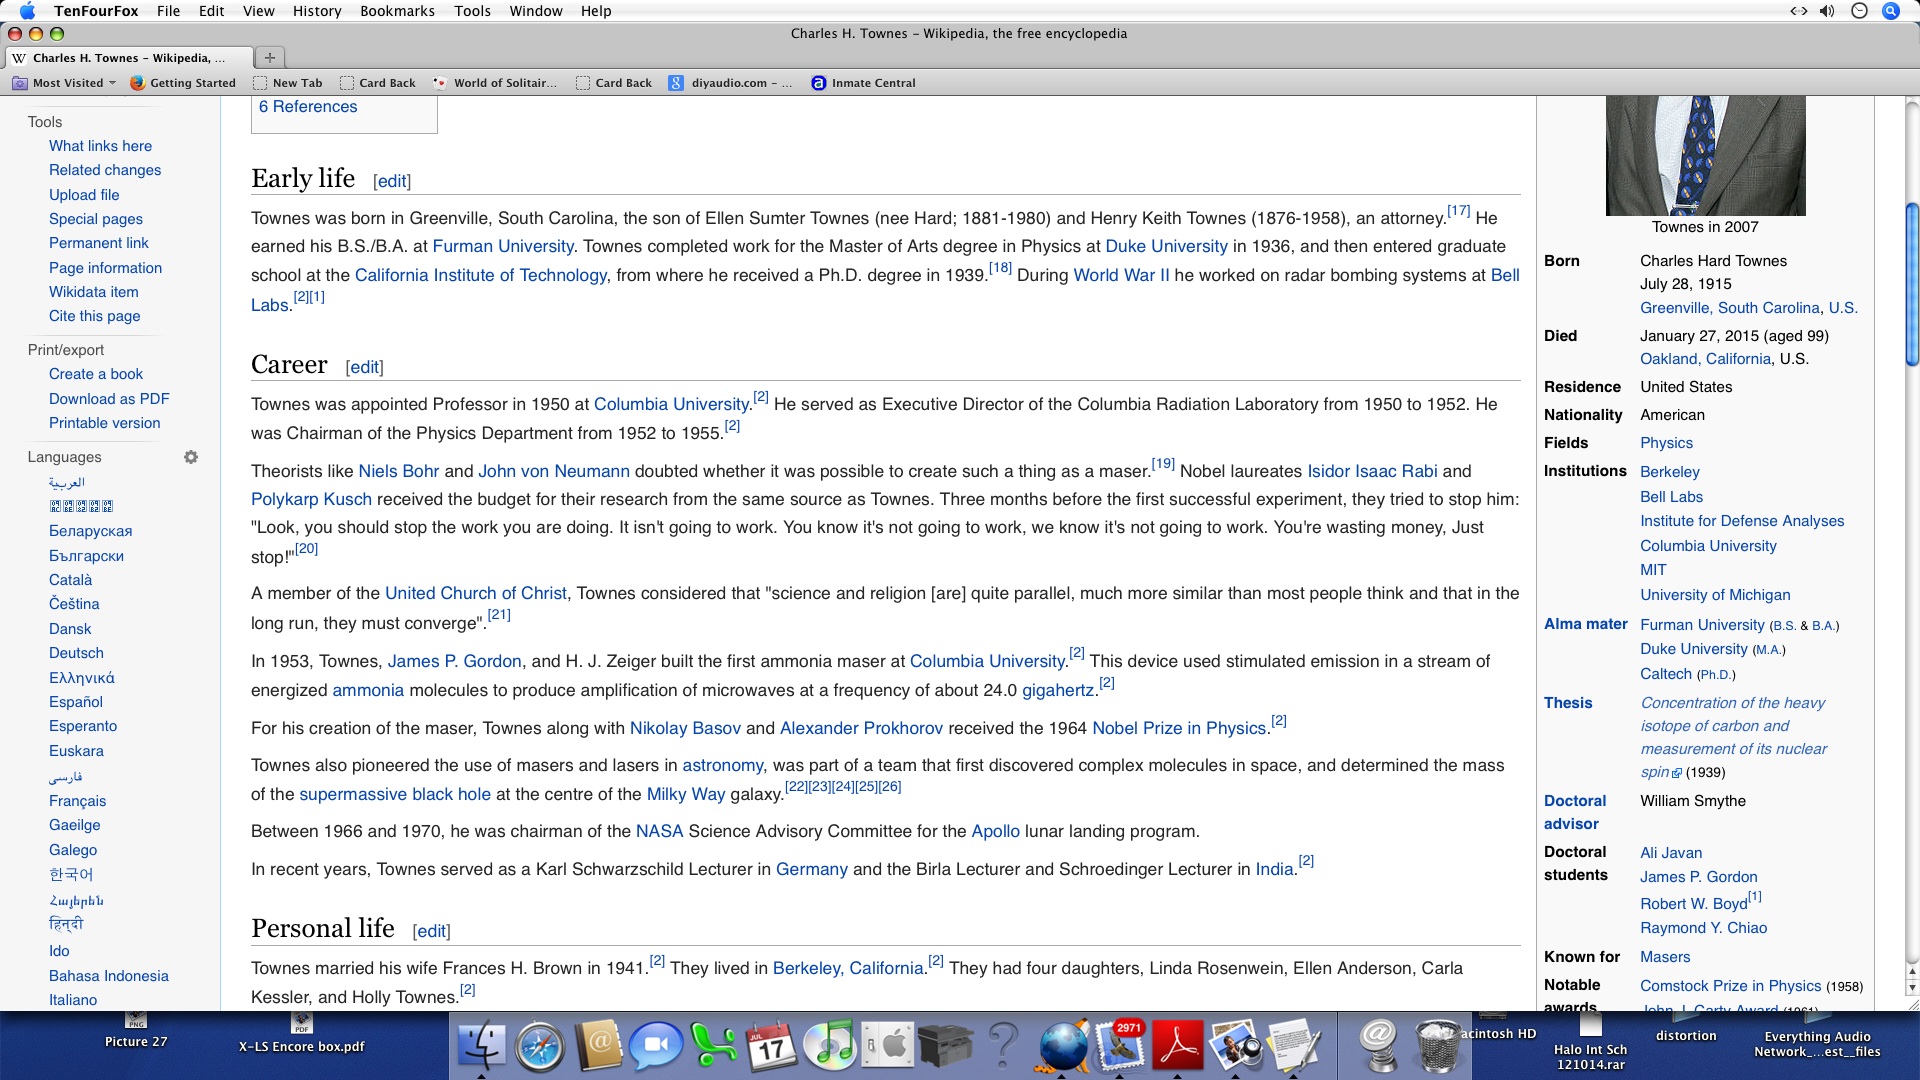1920x1080 pixels.
Task: Open supermassive black hole link
Action: [x=395, y=794]
